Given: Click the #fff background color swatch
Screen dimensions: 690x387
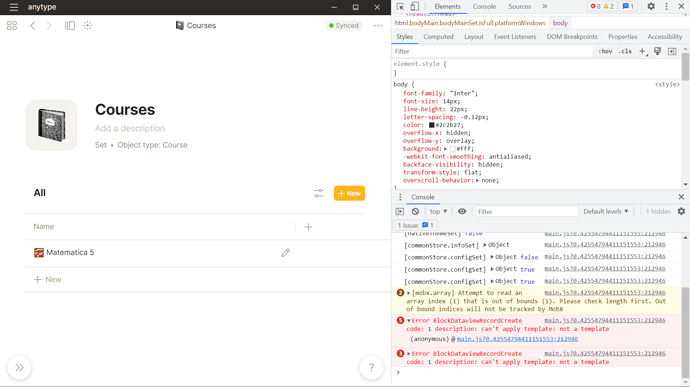Looking at the screenshot, I should click(x=452, y=149).
